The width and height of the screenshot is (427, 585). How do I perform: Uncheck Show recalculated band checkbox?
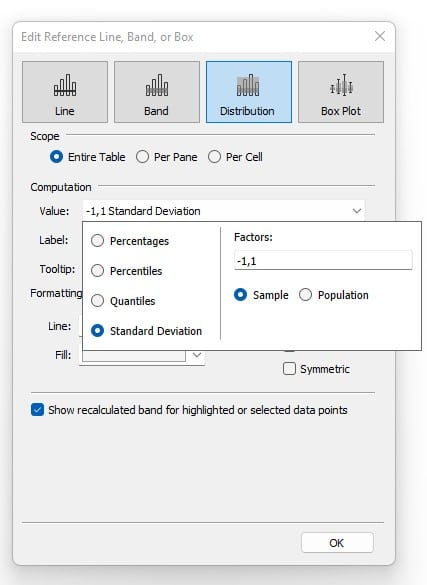pos(37,410)
